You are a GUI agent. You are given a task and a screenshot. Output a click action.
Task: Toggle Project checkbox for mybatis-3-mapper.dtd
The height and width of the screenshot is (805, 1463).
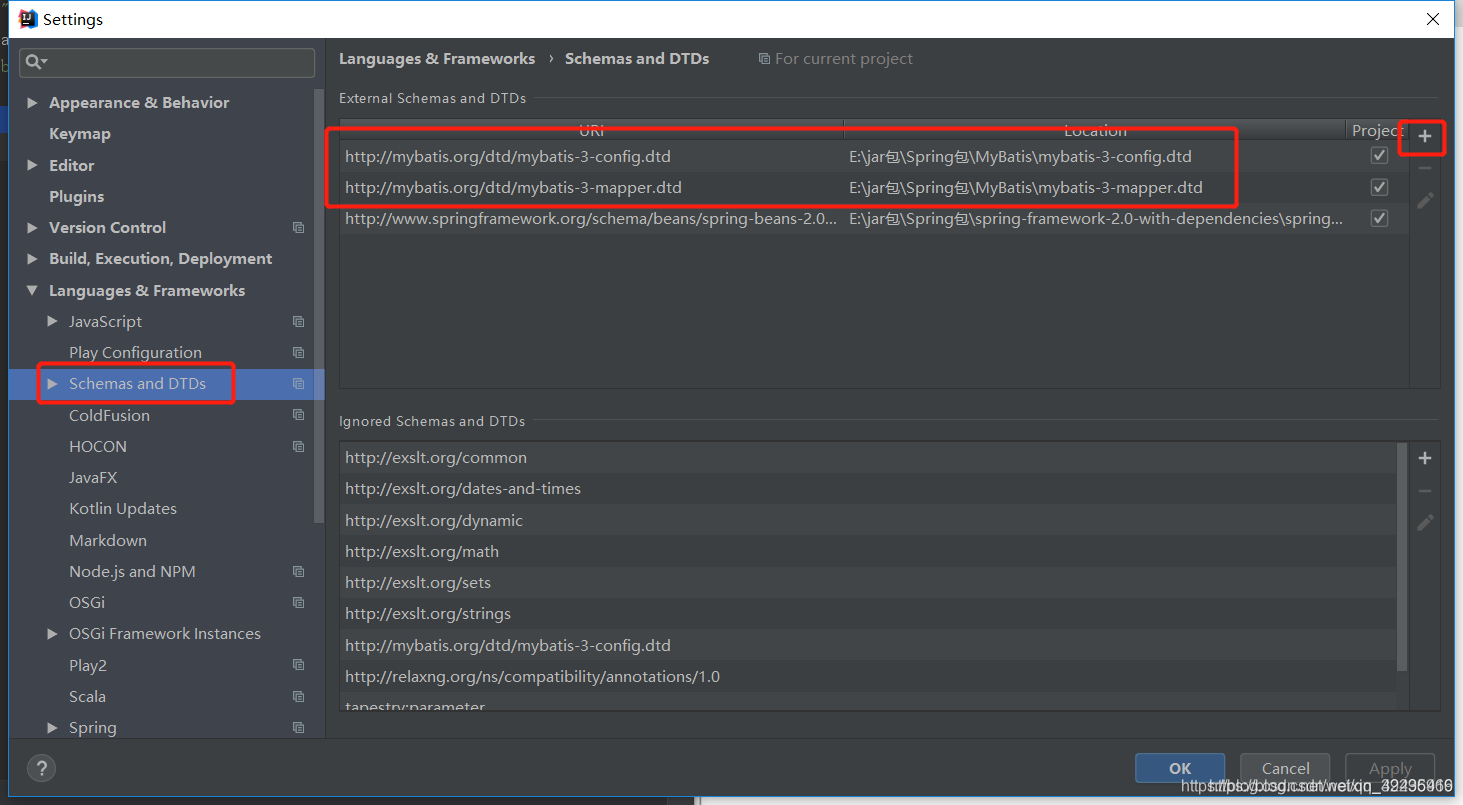tap(1380, 187)
